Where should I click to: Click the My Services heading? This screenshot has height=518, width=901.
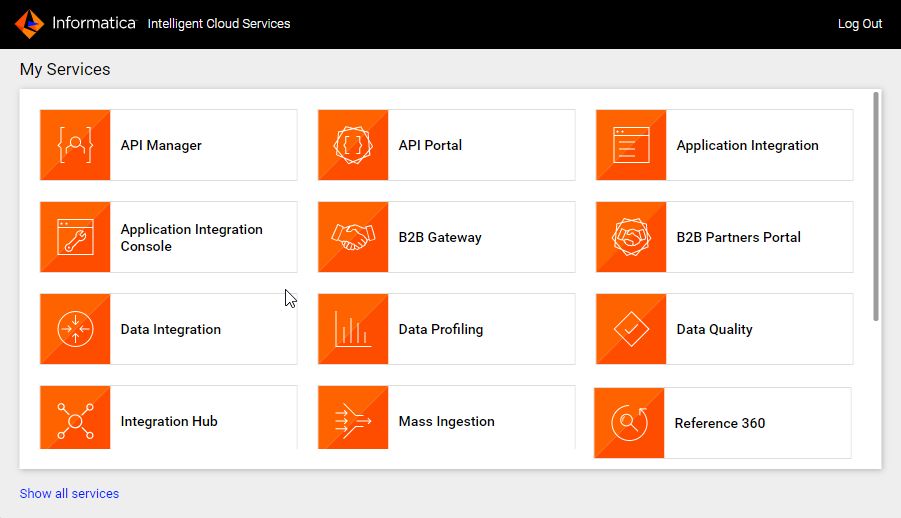pyautogui.click(x=65, y=69)
